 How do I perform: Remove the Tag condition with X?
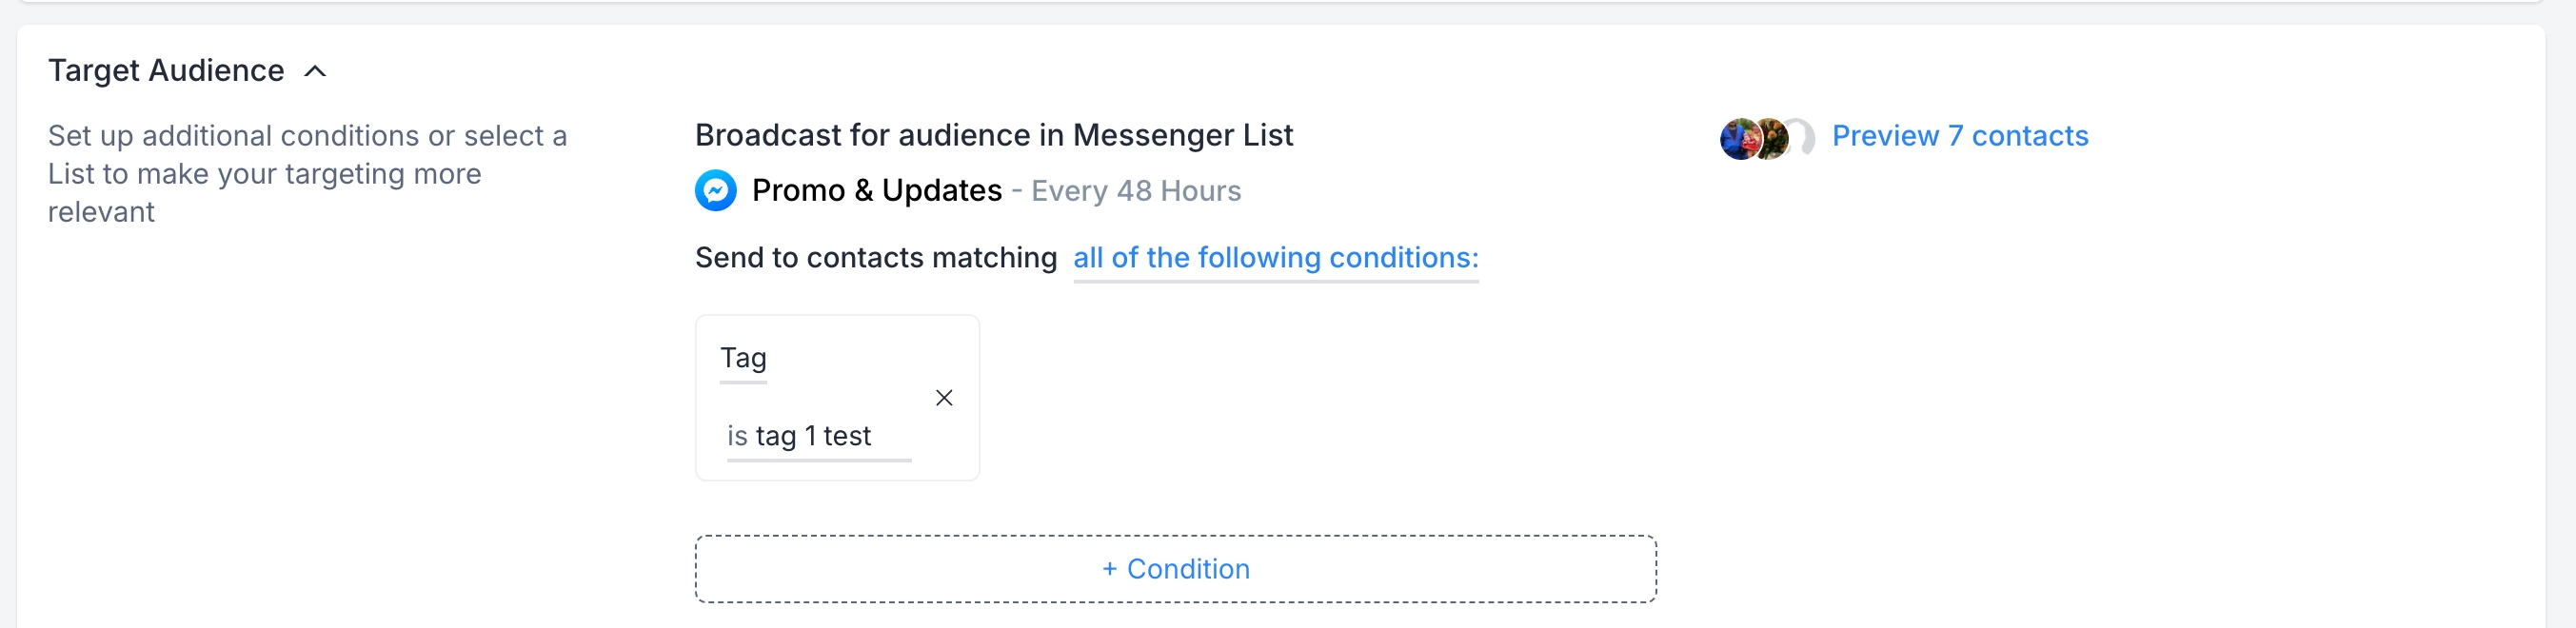943,398
